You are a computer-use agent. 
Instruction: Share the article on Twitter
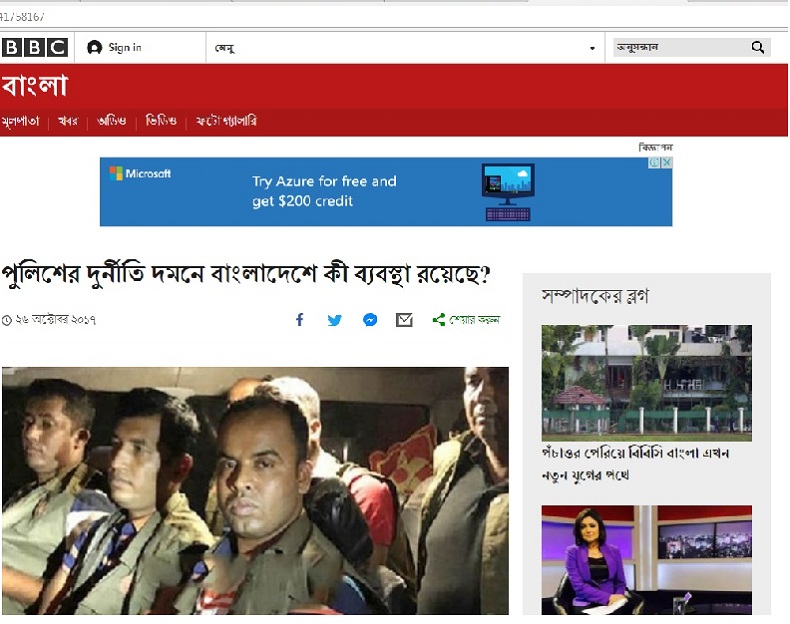coord(334,320)
